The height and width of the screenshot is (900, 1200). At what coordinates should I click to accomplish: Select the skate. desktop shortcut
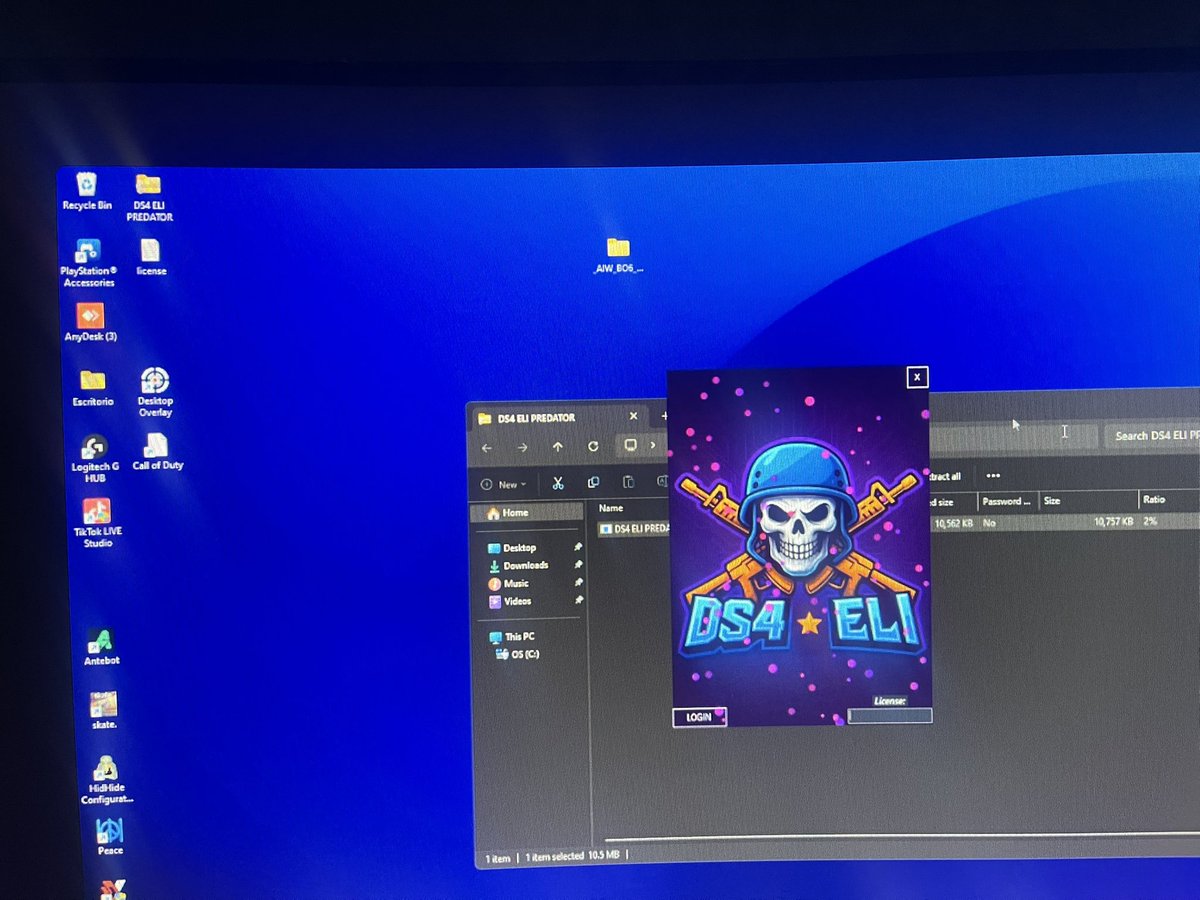pyautogui.click(x=104, y=710)
